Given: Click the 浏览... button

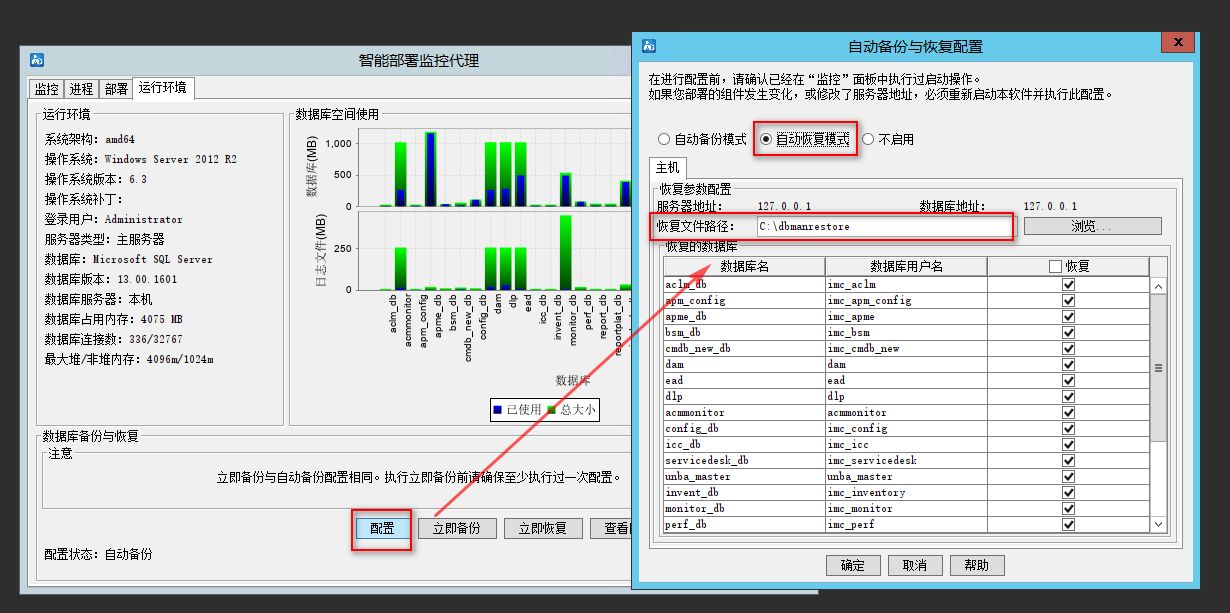Looking at the screenshot, I should coord(1092,227).
